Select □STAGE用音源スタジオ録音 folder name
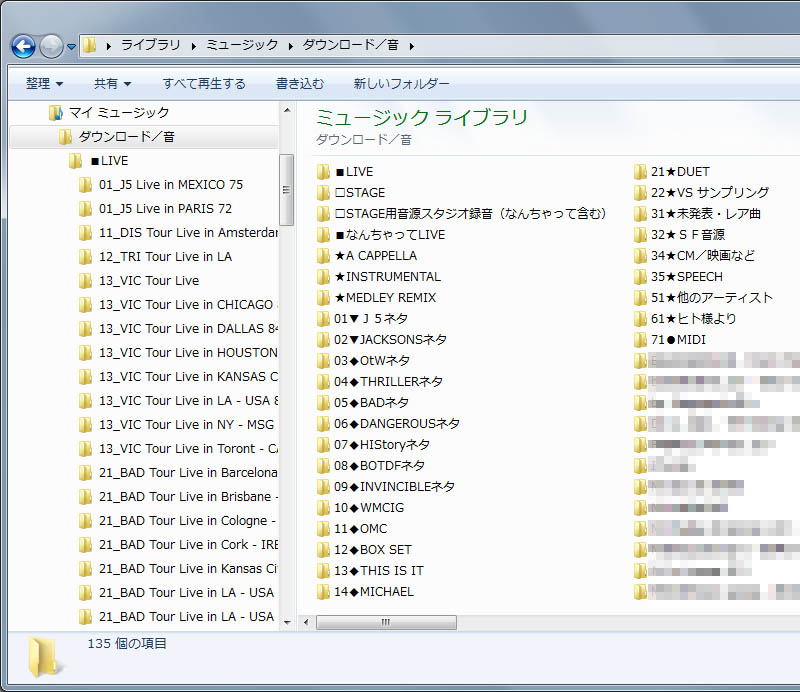The image size is (800, 692). pos(470,214)
